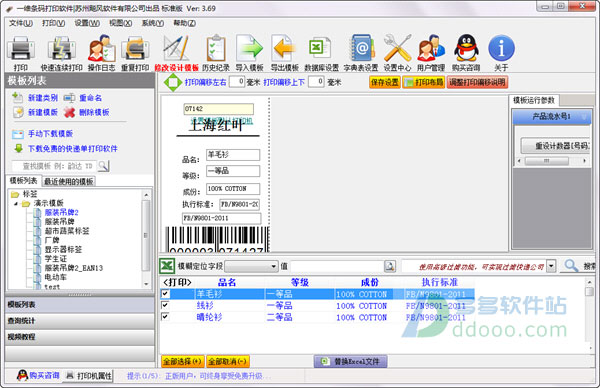
Task: Open the 视图(X) menu
Action: point(121,23)
